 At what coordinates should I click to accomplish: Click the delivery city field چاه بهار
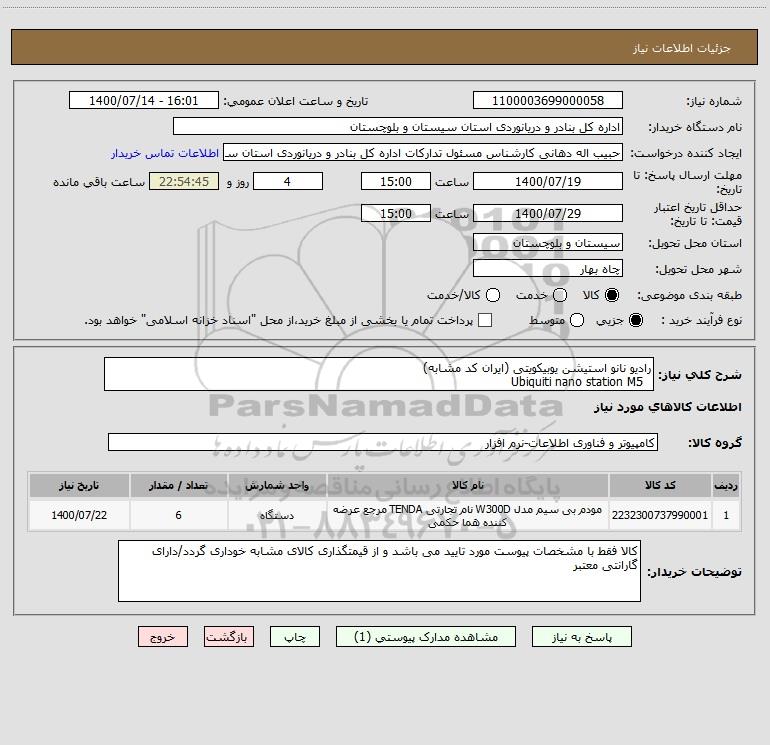tap(548, 269)
